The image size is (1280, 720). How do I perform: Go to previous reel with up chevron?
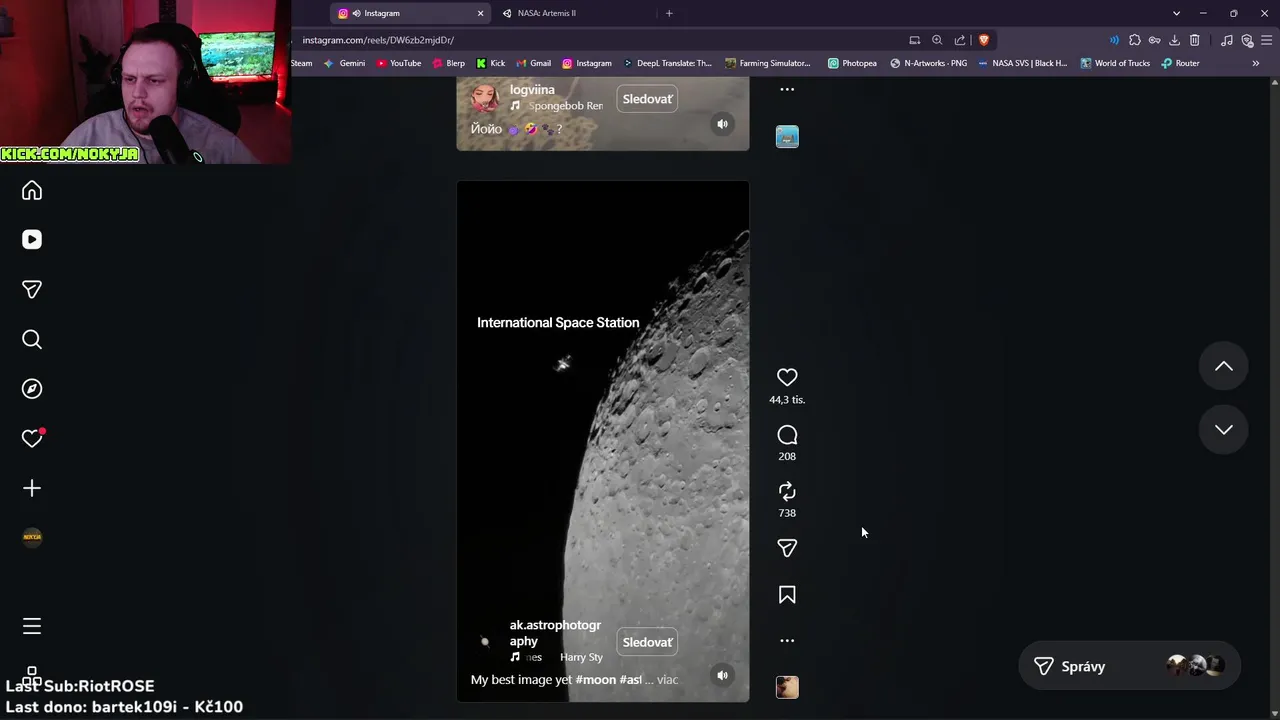pos(1223,366)
